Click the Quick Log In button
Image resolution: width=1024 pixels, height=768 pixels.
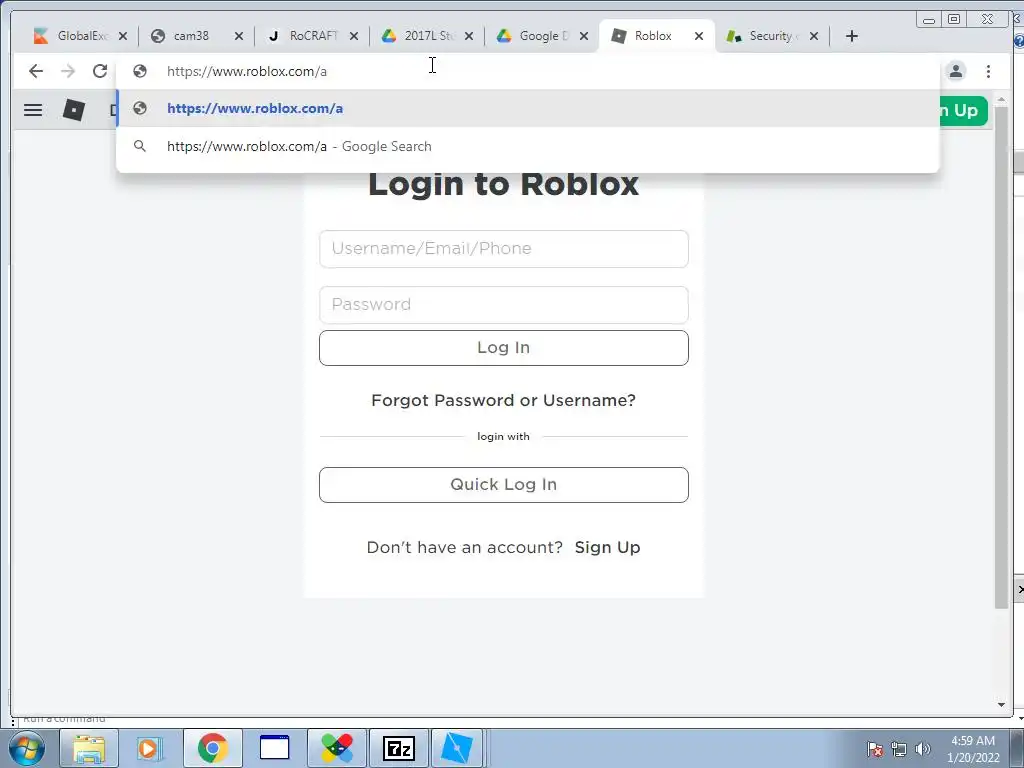coord(504,485)
